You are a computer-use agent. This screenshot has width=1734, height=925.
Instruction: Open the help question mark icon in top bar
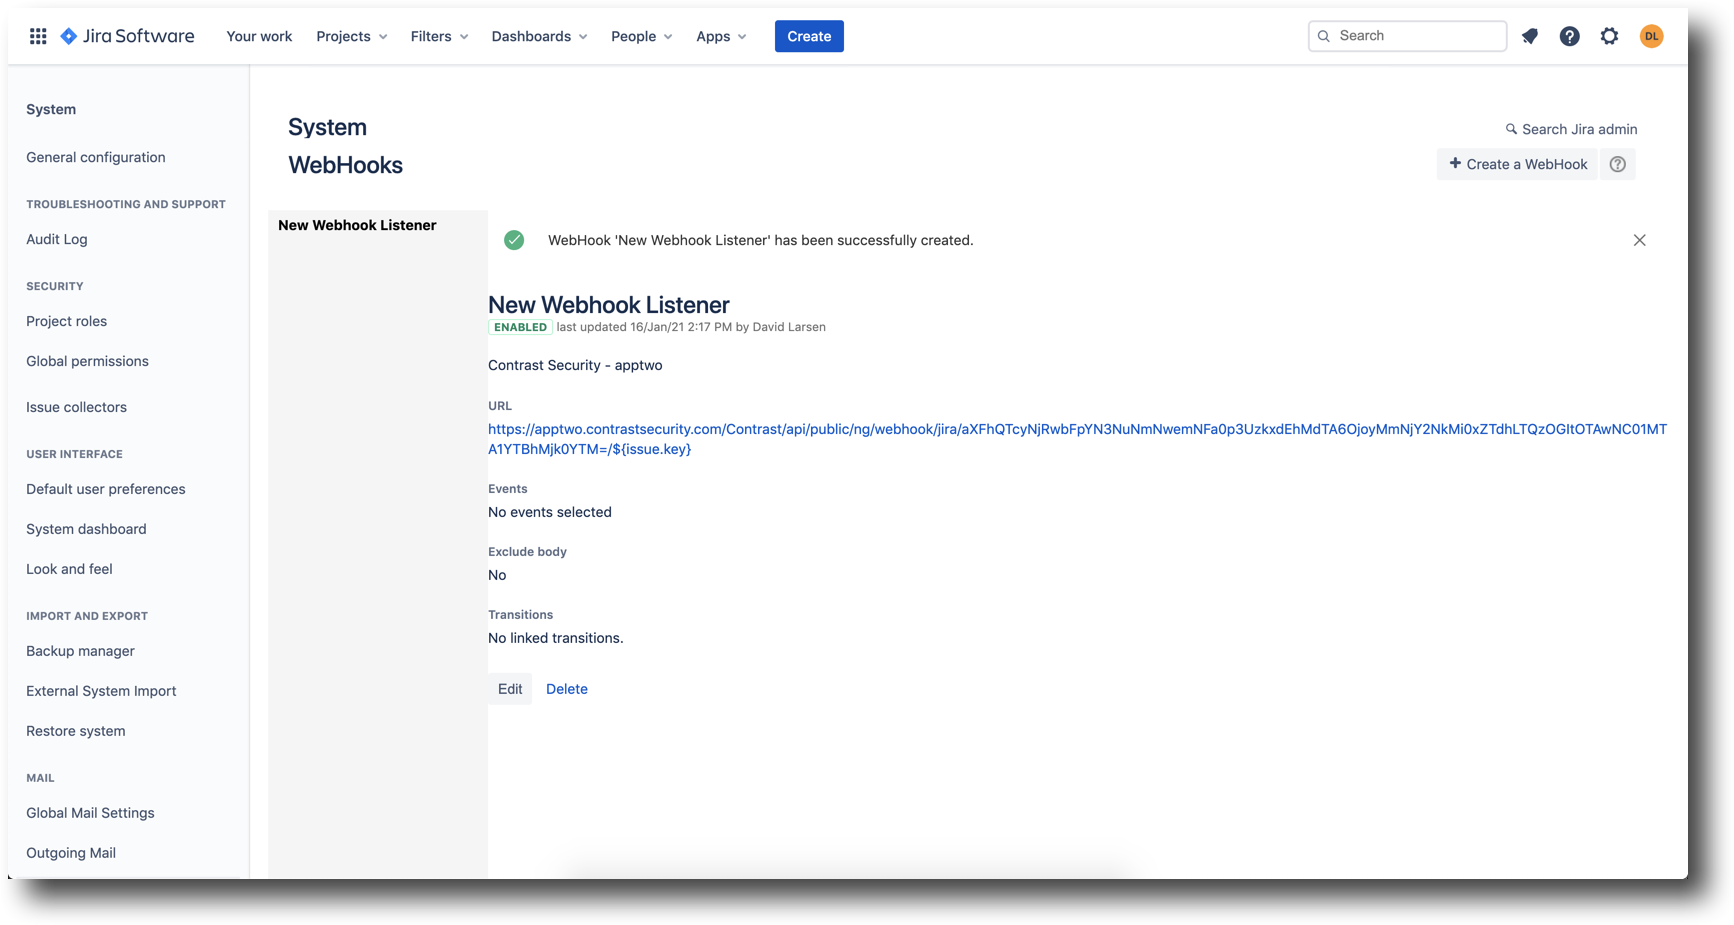point(1570,36)
